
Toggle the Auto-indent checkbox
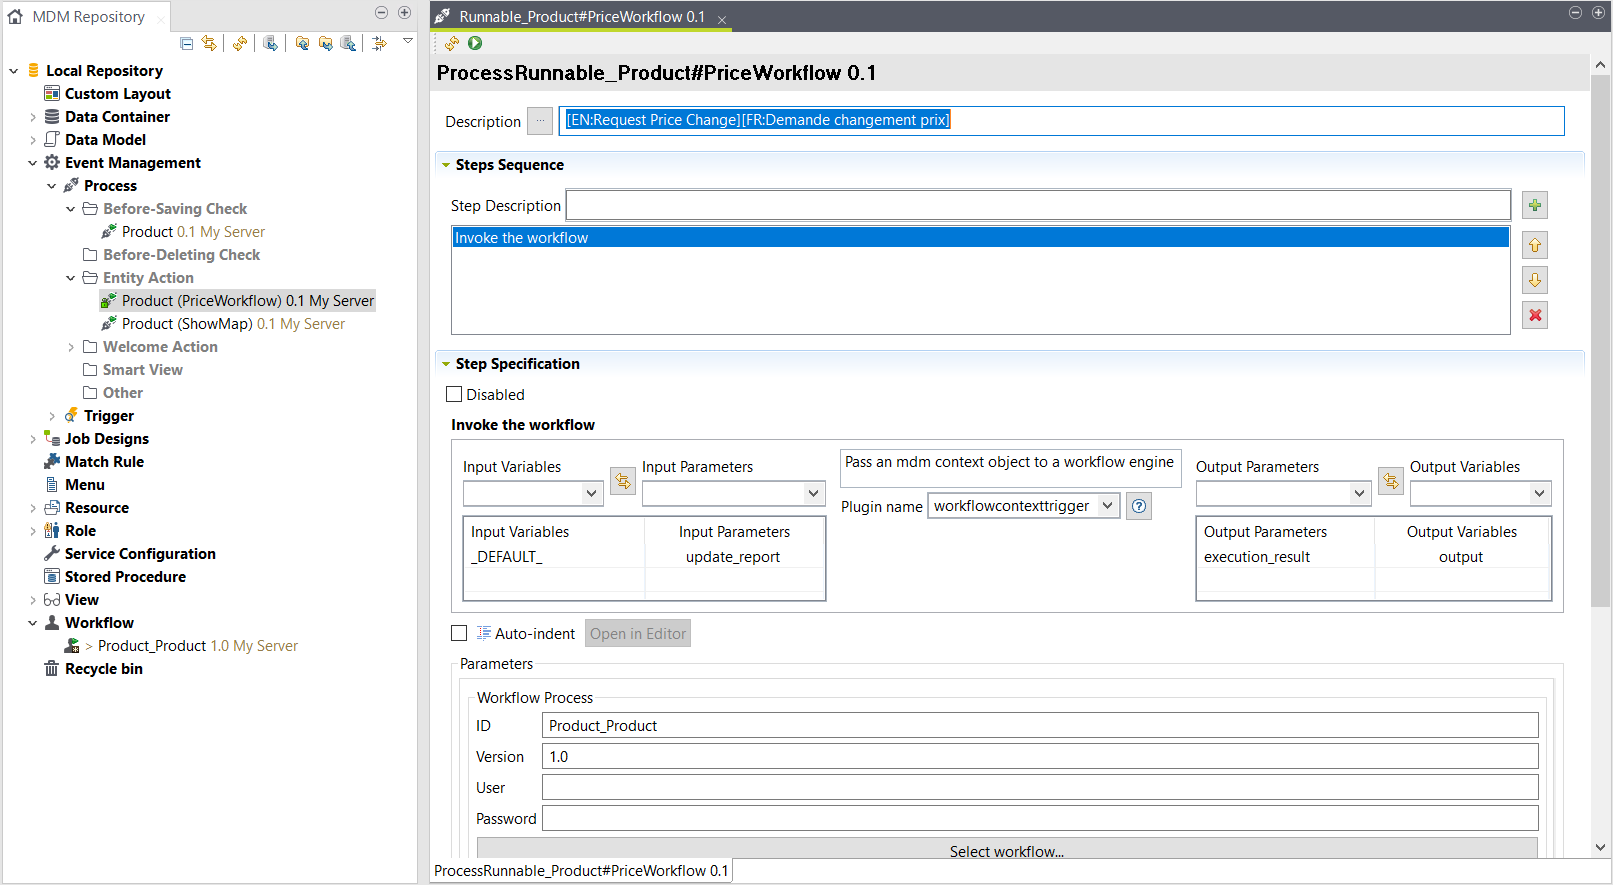[x=459, y=633]
